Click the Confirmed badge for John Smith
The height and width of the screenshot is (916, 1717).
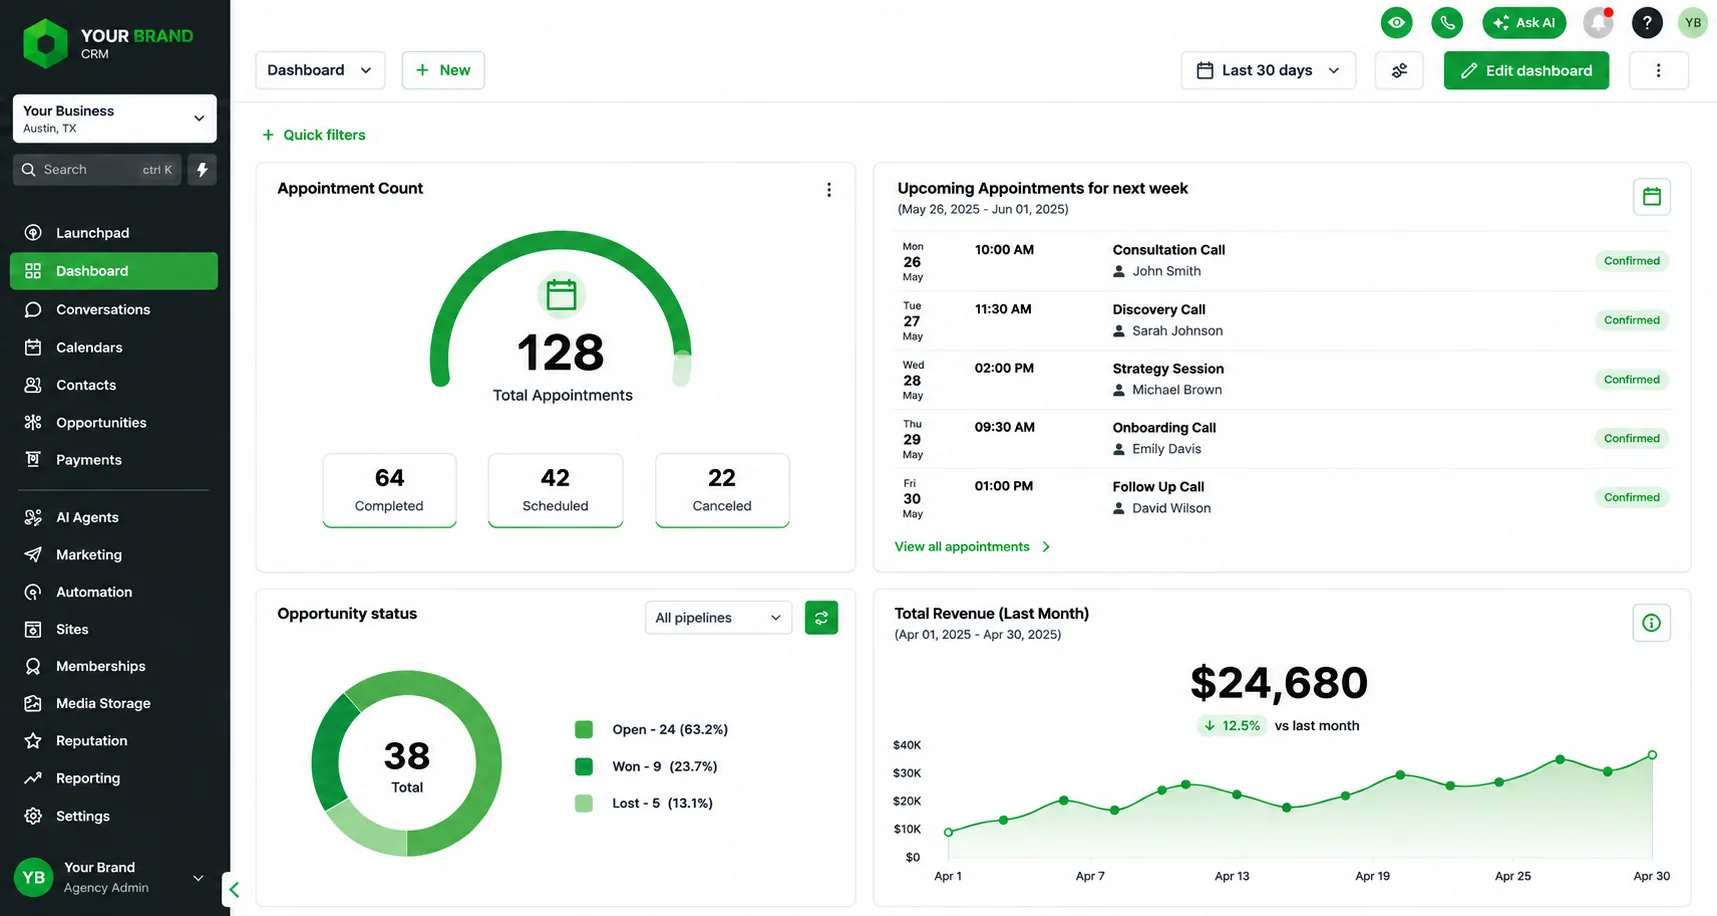tap(1631, 261)
